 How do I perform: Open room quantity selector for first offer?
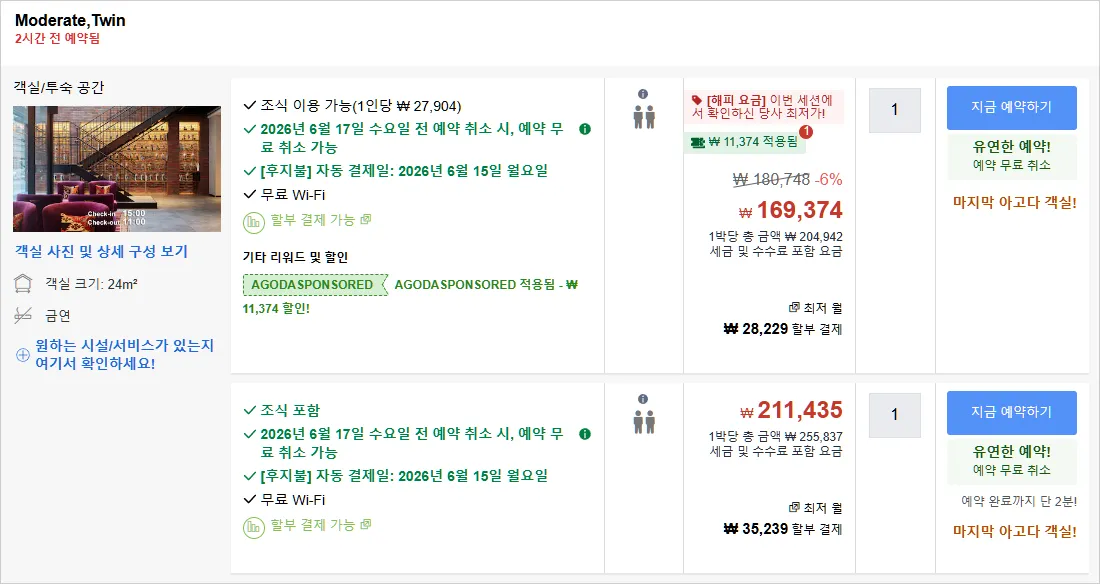click(x=894, y=110)
